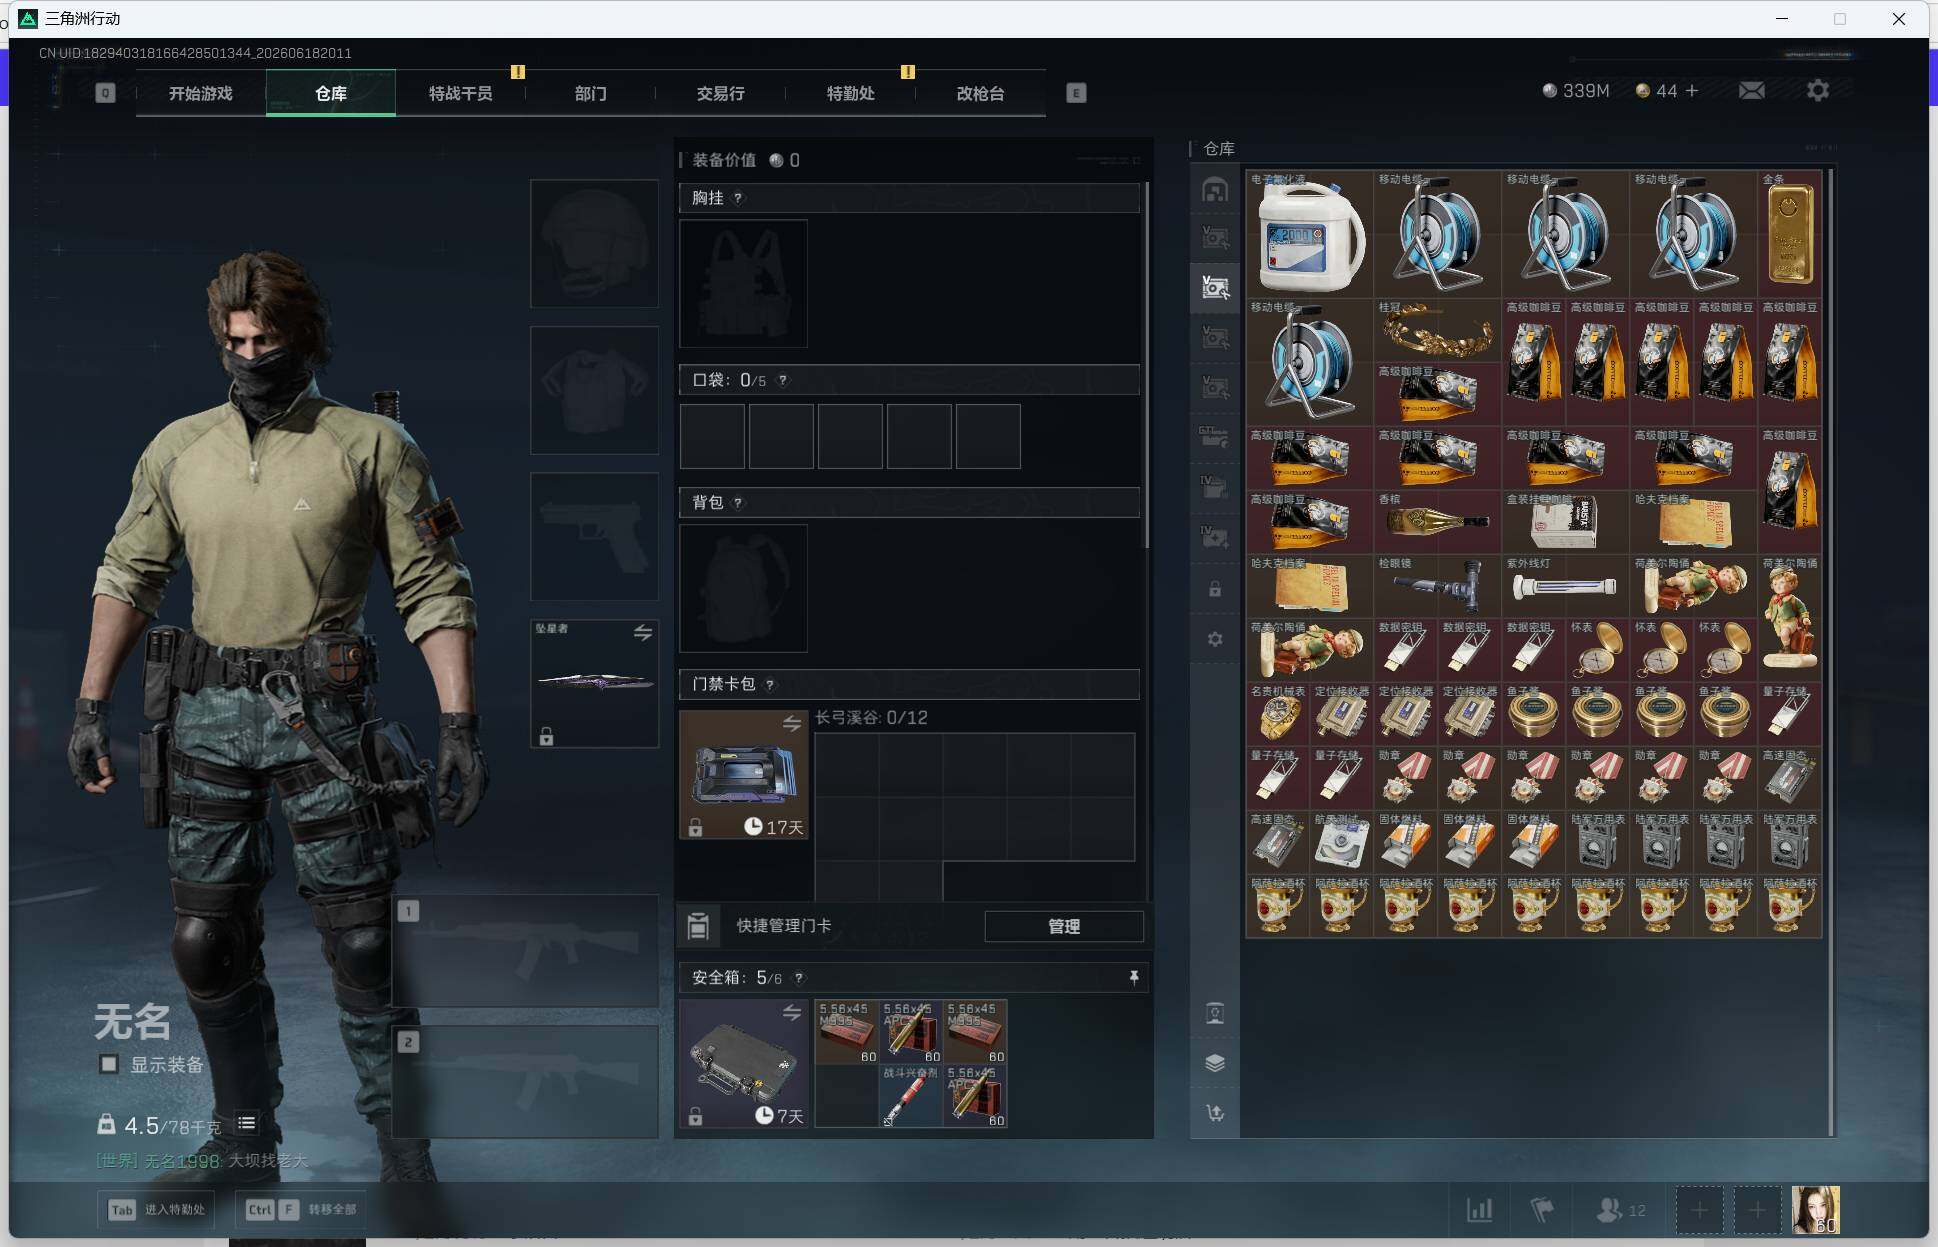
Task: Click the equipment panel vertical scrollbar
Action: coord(1146,365)
